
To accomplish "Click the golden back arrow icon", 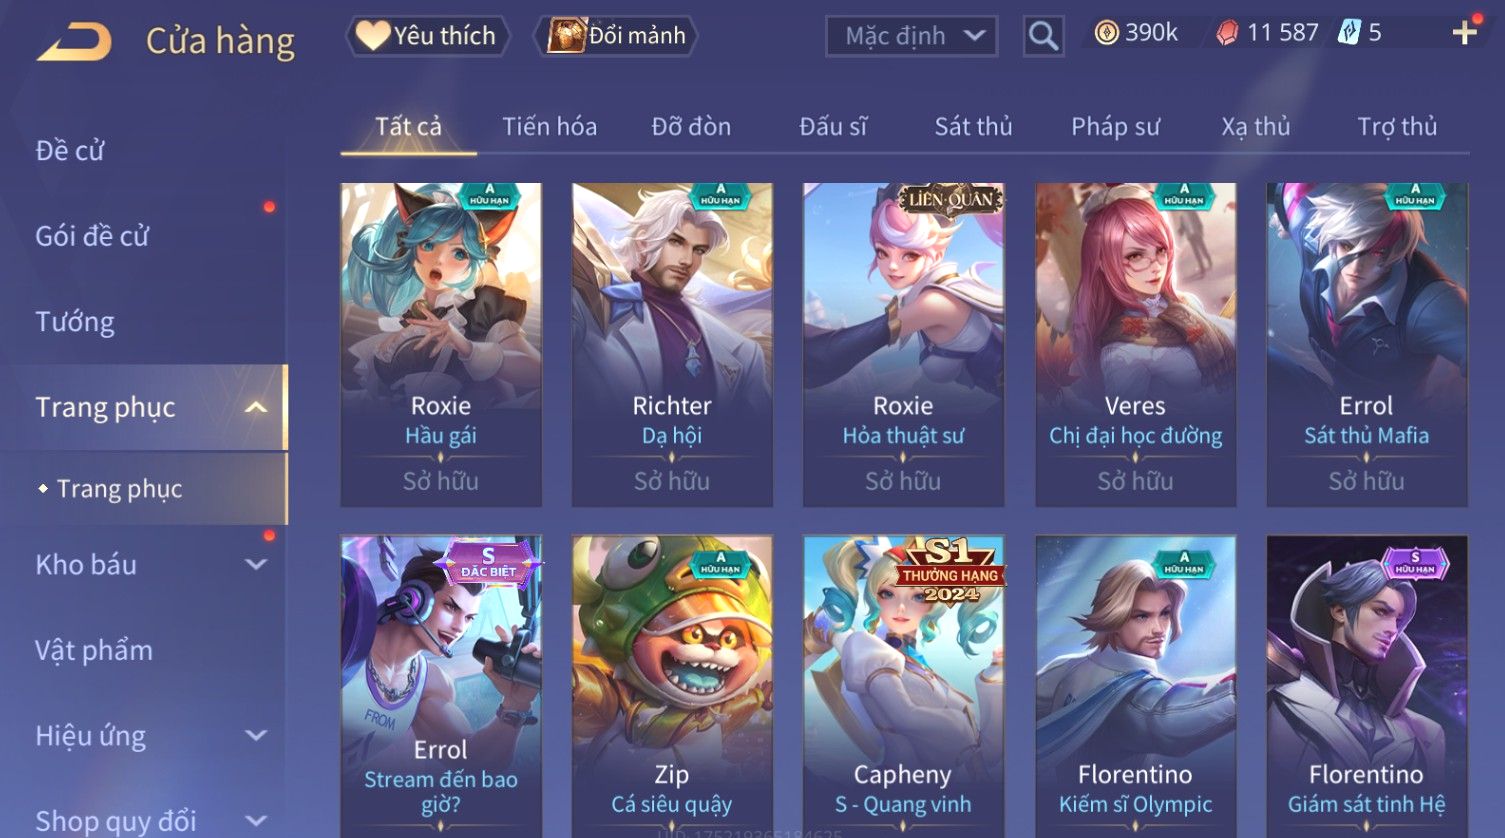I will pos(75,42).
